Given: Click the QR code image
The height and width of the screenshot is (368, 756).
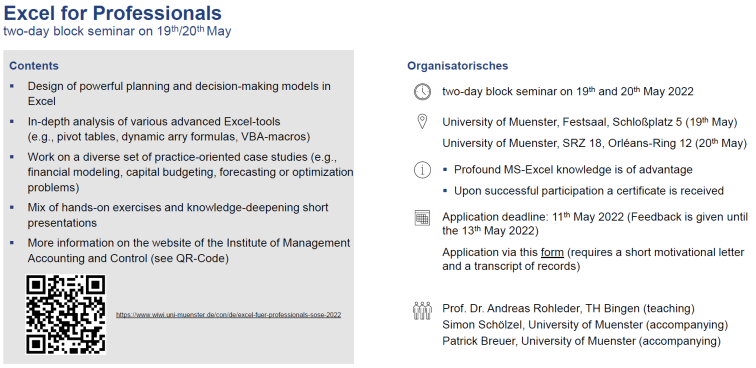Looking at the screenshot, I should tap(66, 314).
